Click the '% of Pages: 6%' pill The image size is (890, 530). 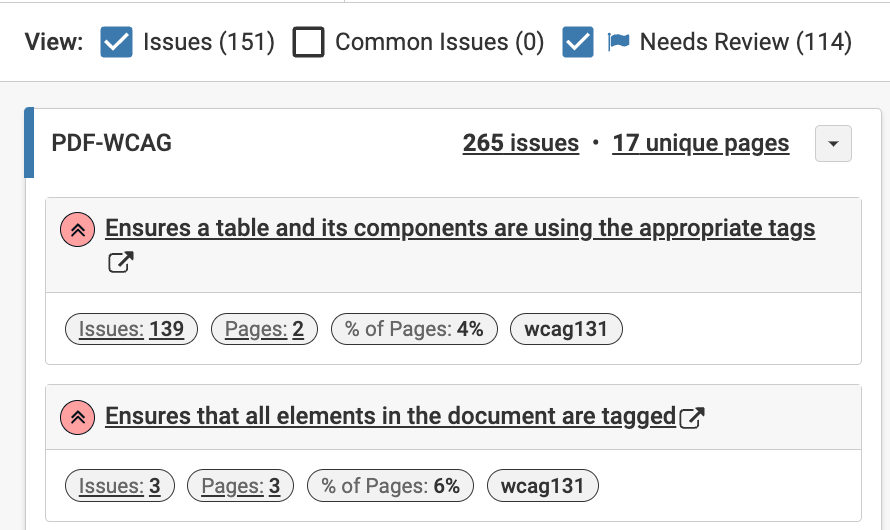point(390,487)
